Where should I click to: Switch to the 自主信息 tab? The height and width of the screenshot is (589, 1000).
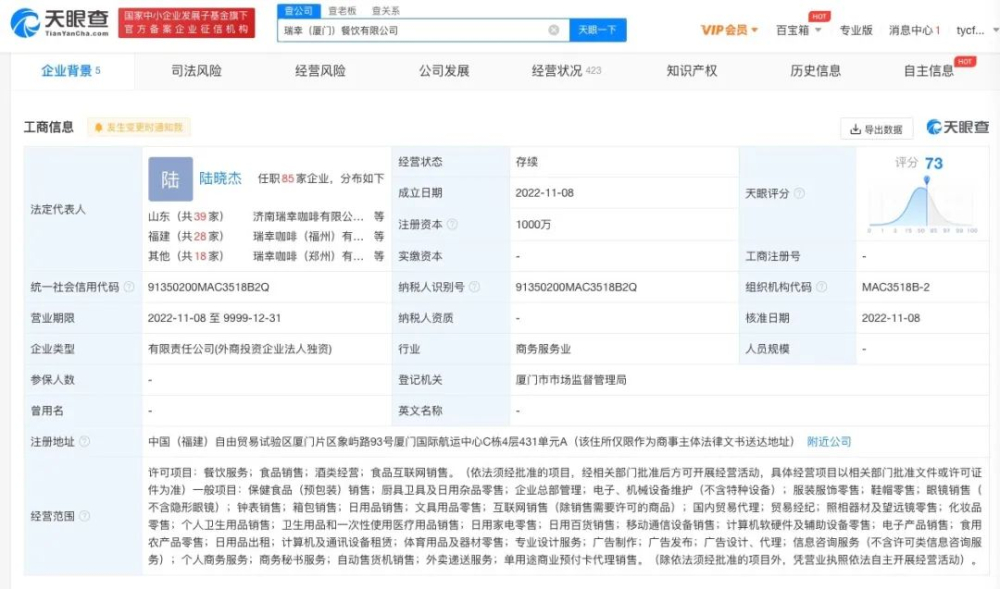coord(929,71)
